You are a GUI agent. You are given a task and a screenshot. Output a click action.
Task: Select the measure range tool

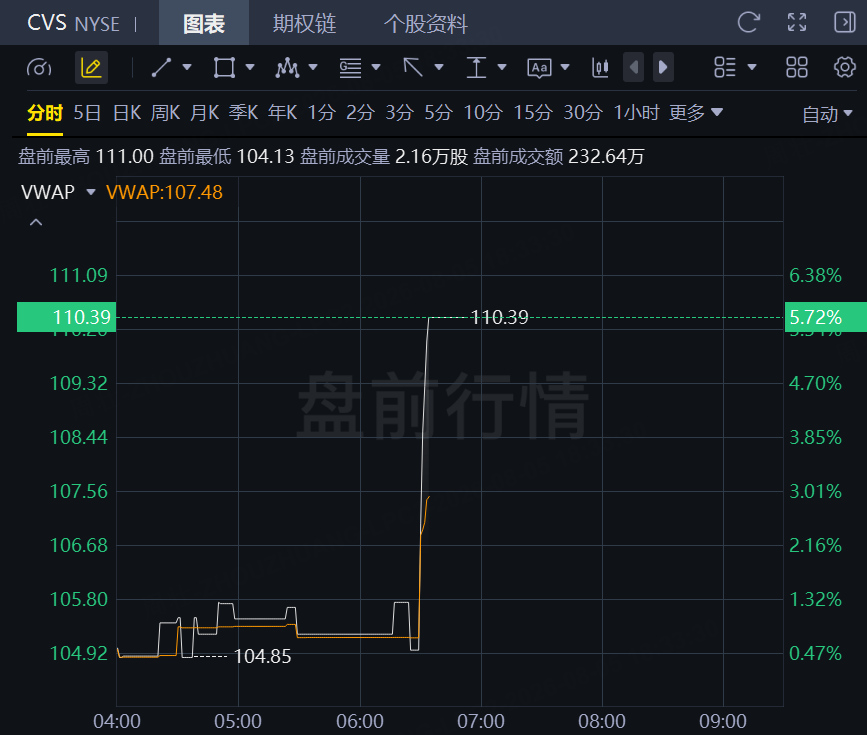click(476, 67)
